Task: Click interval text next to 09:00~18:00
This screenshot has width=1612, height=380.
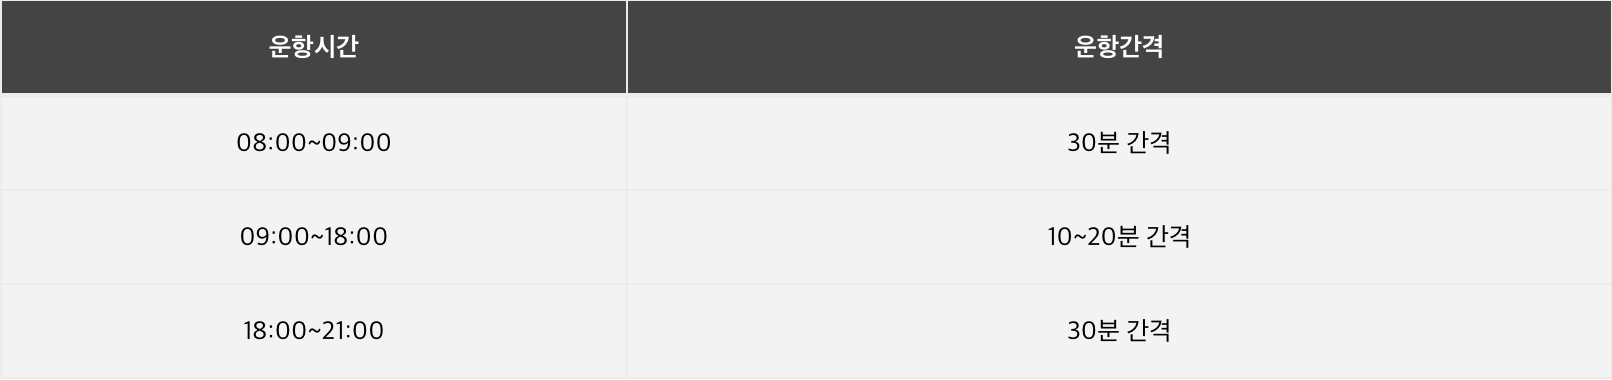Action: (x=1119, y=237)
